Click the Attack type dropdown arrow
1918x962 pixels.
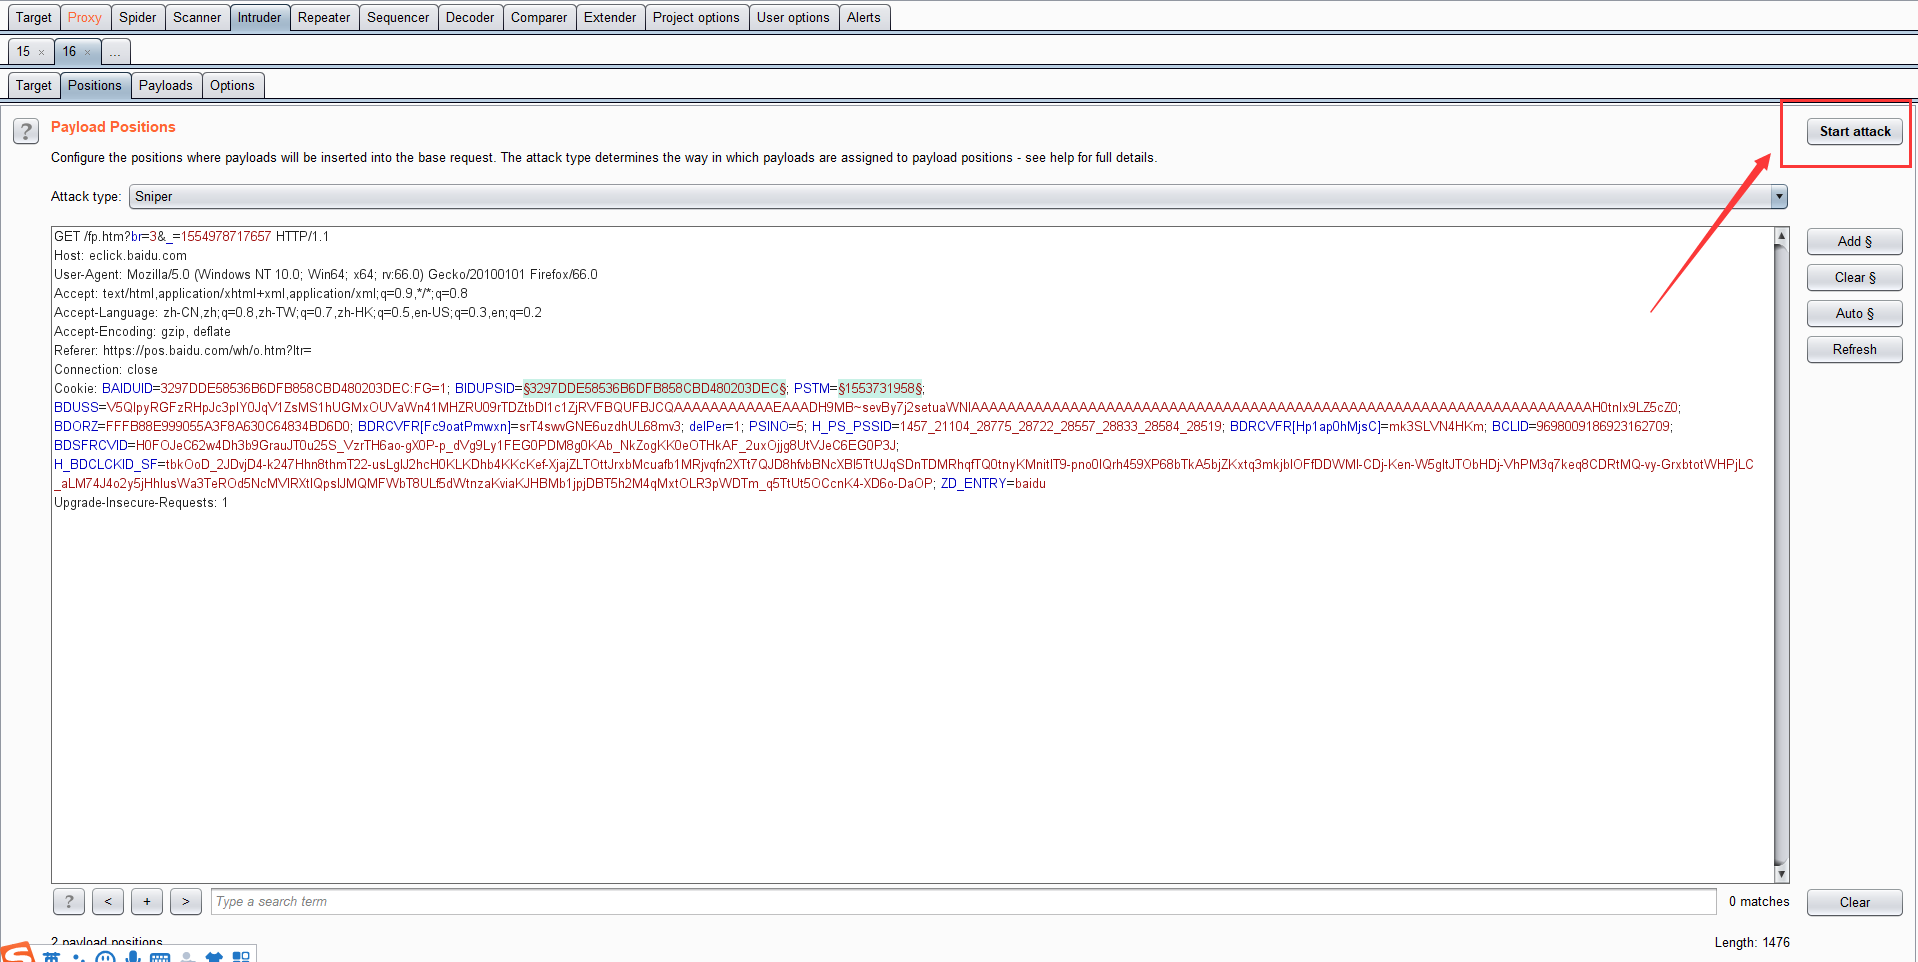point(1779,196)
